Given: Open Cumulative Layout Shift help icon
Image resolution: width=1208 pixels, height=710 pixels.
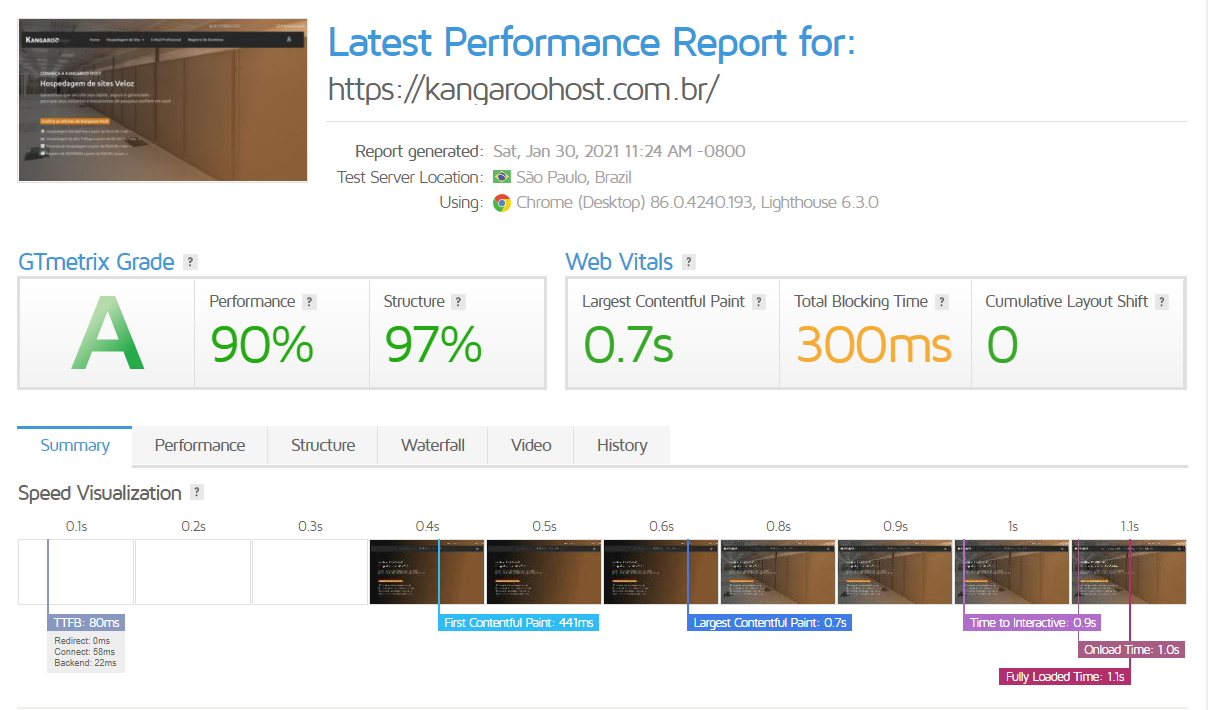Looking at the screenshot, I should pos(1161,300).
